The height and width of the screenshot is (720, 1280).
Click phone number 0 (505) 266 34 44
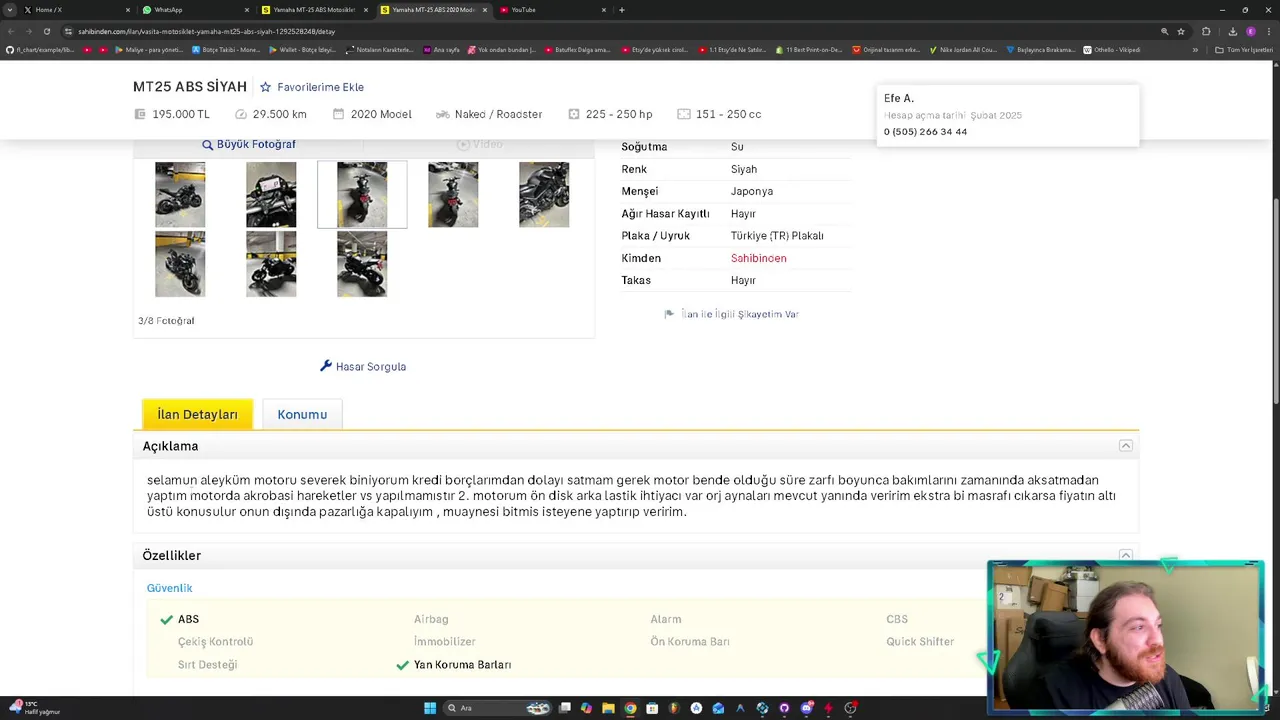point(925,132)
